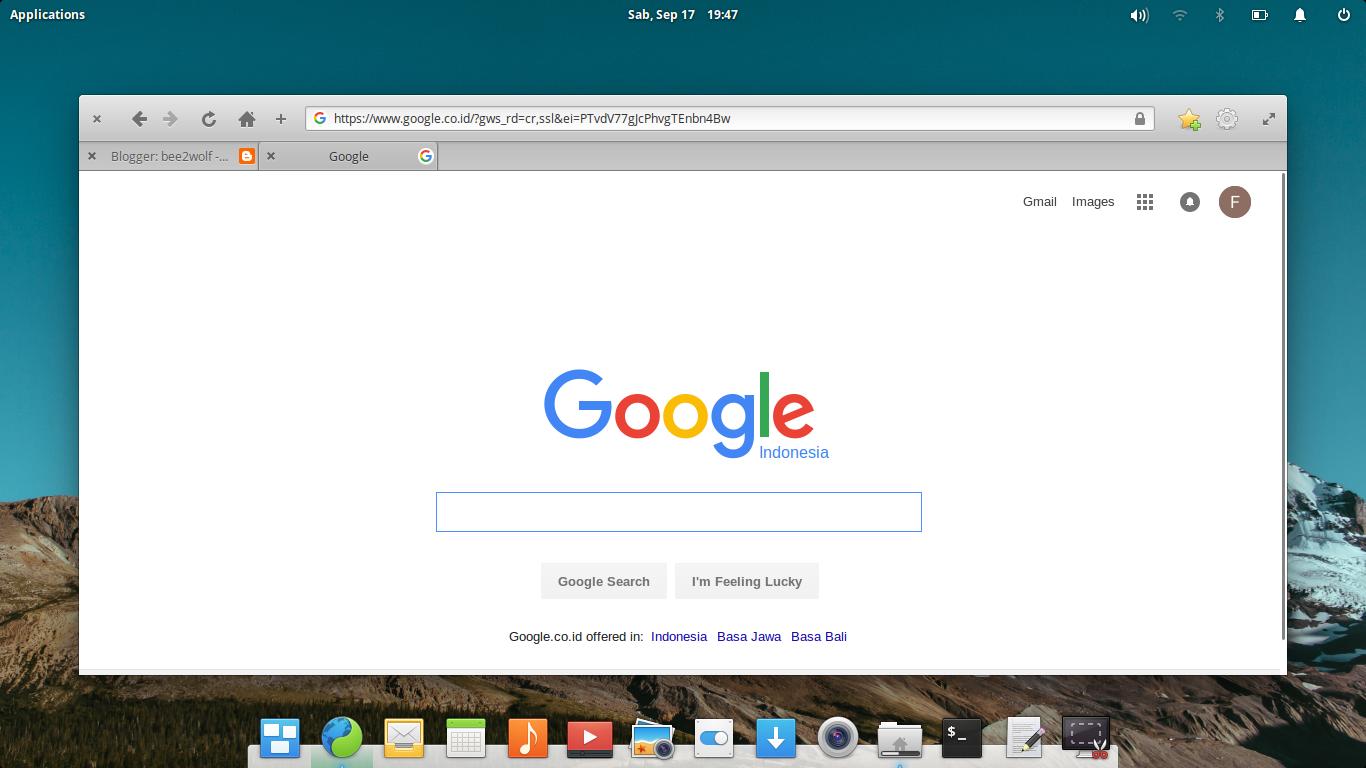This screenshot has height=768, width=1366.
Task: Open Files home folder from dock
Action: pyautogui.click(x=900, y=740)
